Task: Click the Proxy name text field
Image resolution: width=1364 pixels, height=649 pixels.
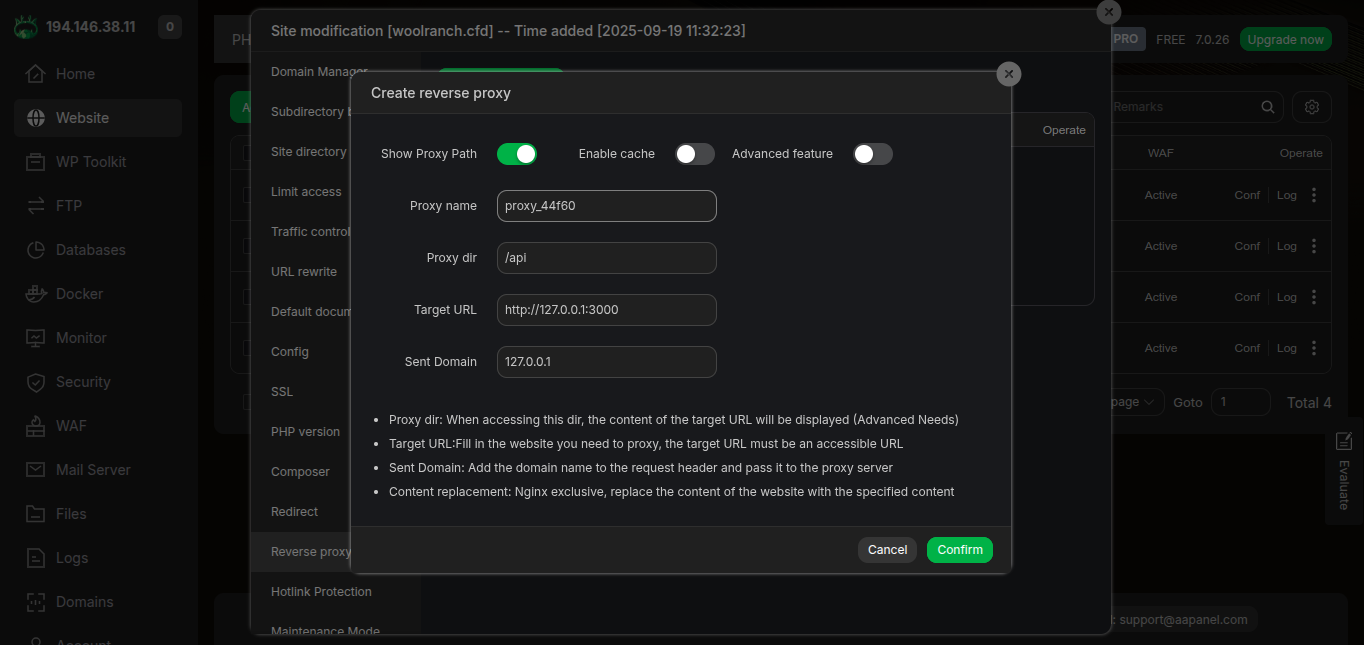Action: 607,206
